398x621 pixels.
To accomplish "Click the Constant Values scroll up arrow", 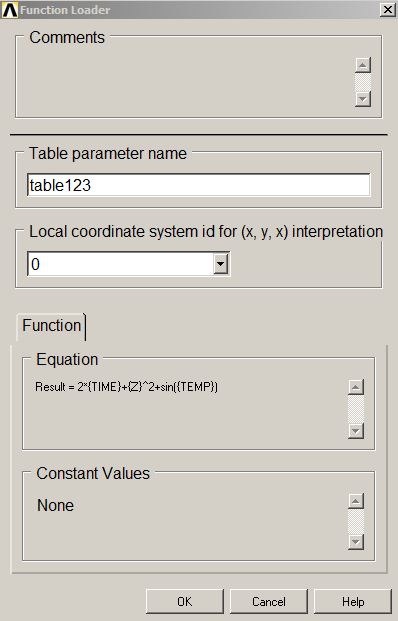I will [356, 501].
